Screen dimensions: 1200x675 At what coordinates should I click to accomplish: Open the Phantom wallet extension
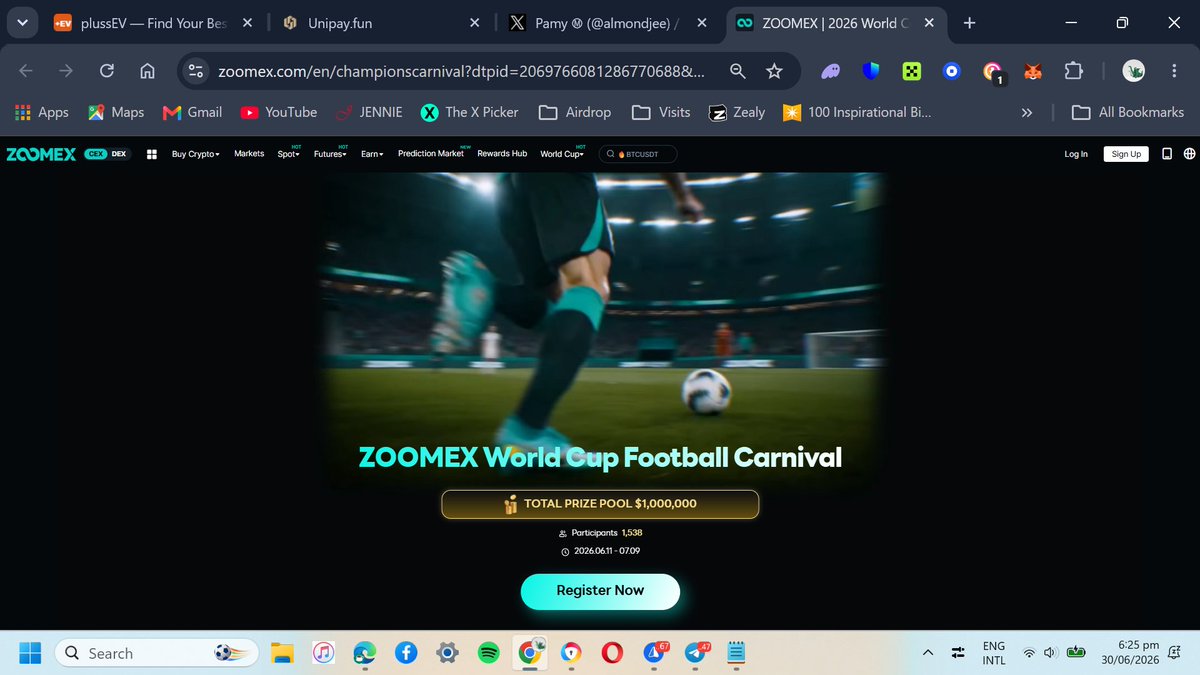coord(831,71)
